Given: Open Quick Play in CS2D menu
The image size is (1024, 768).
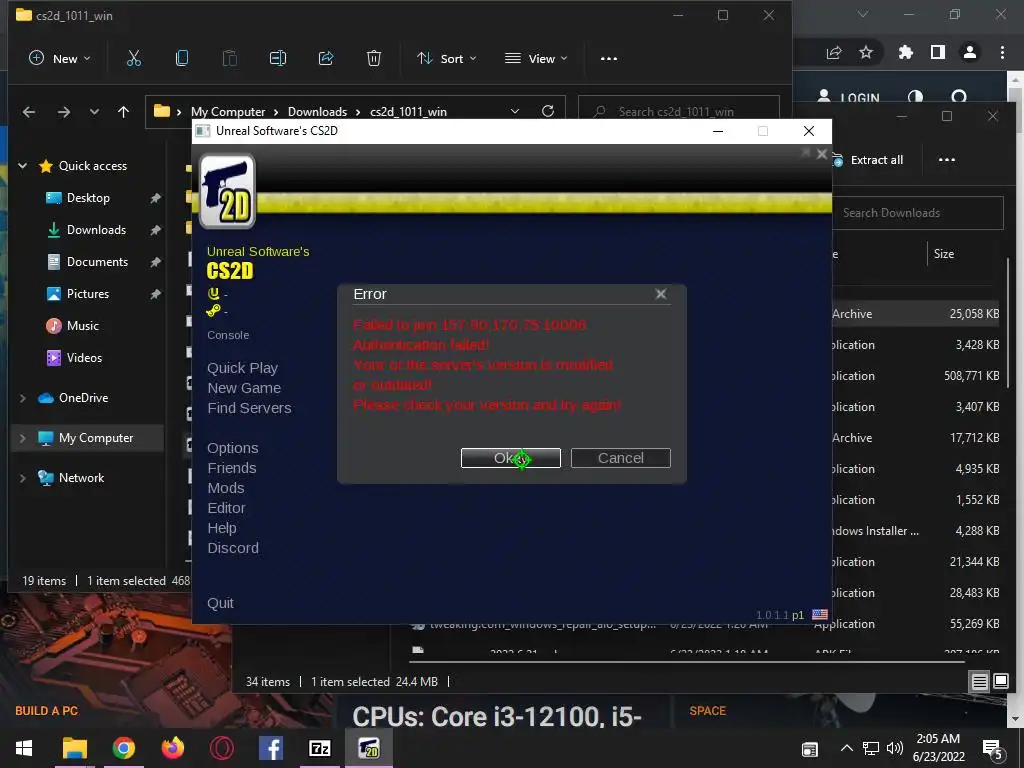Looking at the screenshot, I should tap(242, 368).
